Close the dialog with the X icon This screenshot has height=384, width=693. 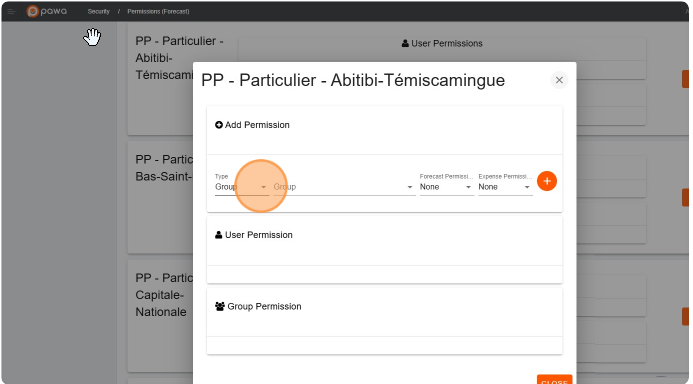[559, 80]
